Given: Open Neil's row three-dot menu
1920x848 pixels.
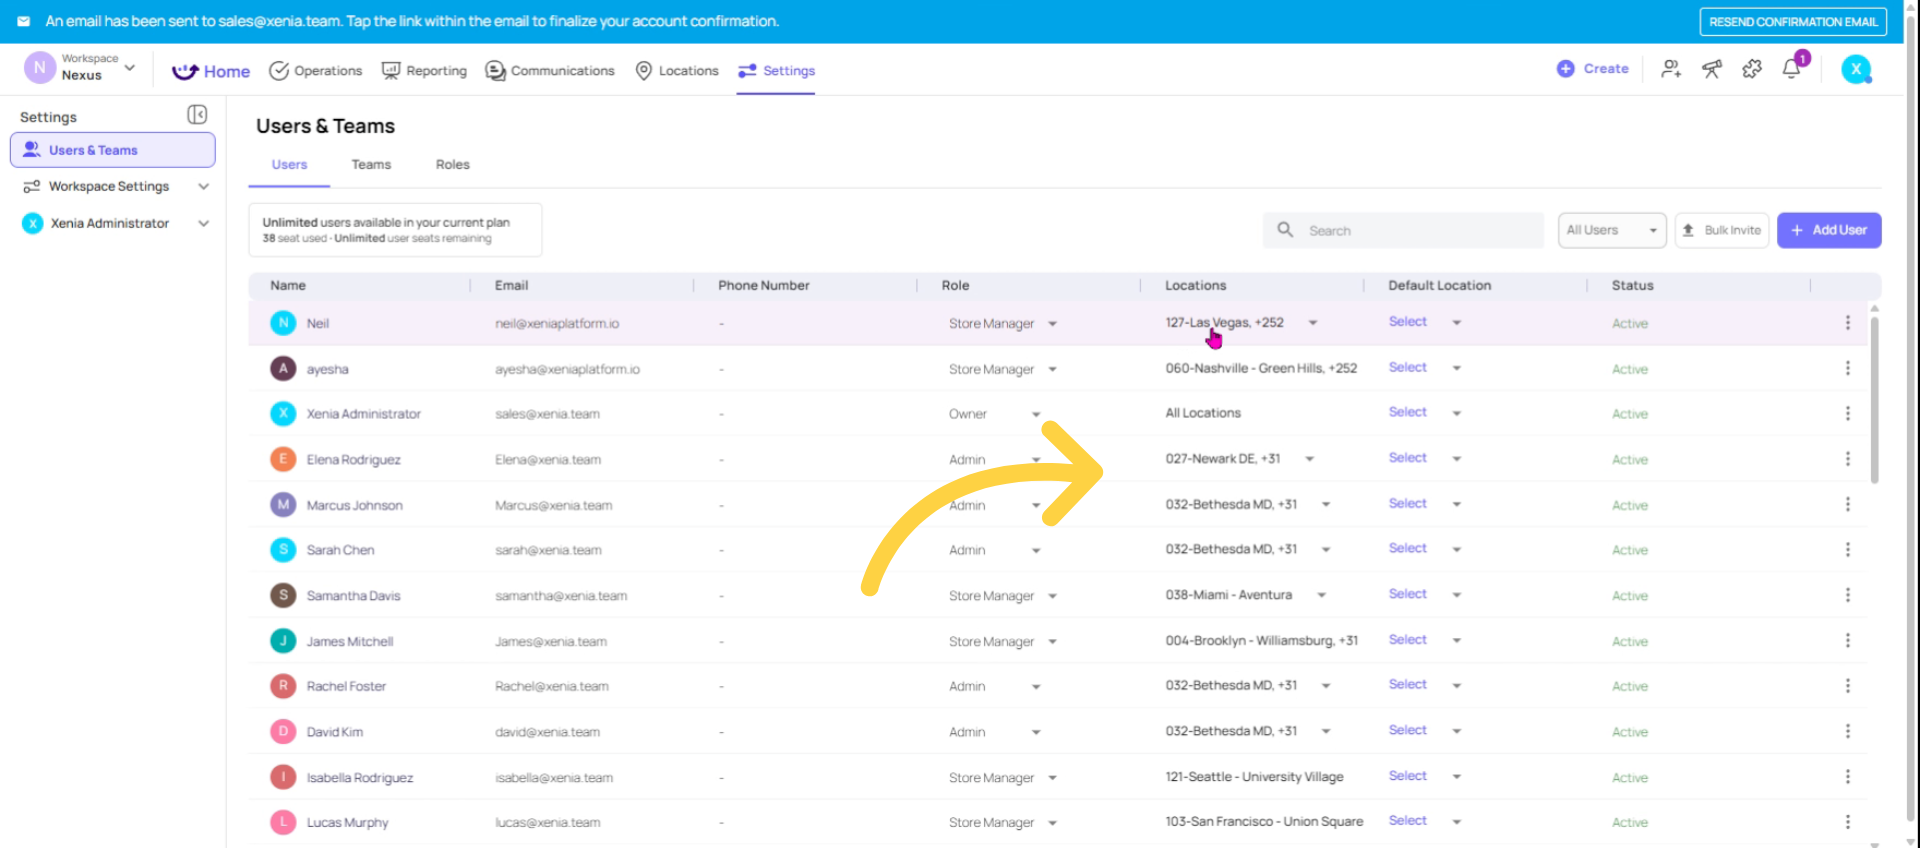Looking at the screenshot, I should coord(1847,323).
